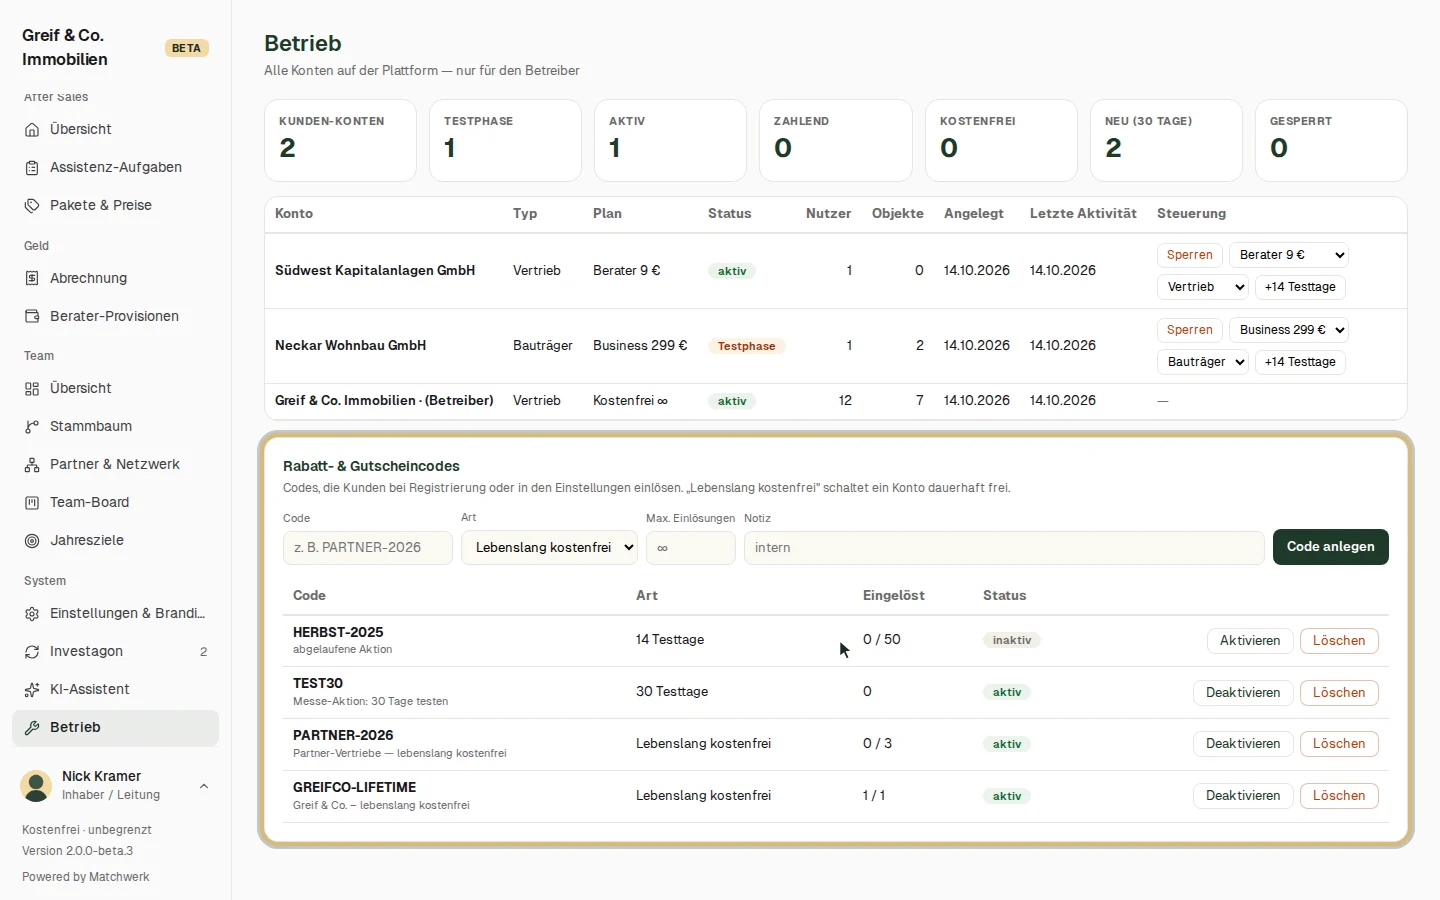Click the Partner & Netzwerk icon

click(x=32, y=465)
